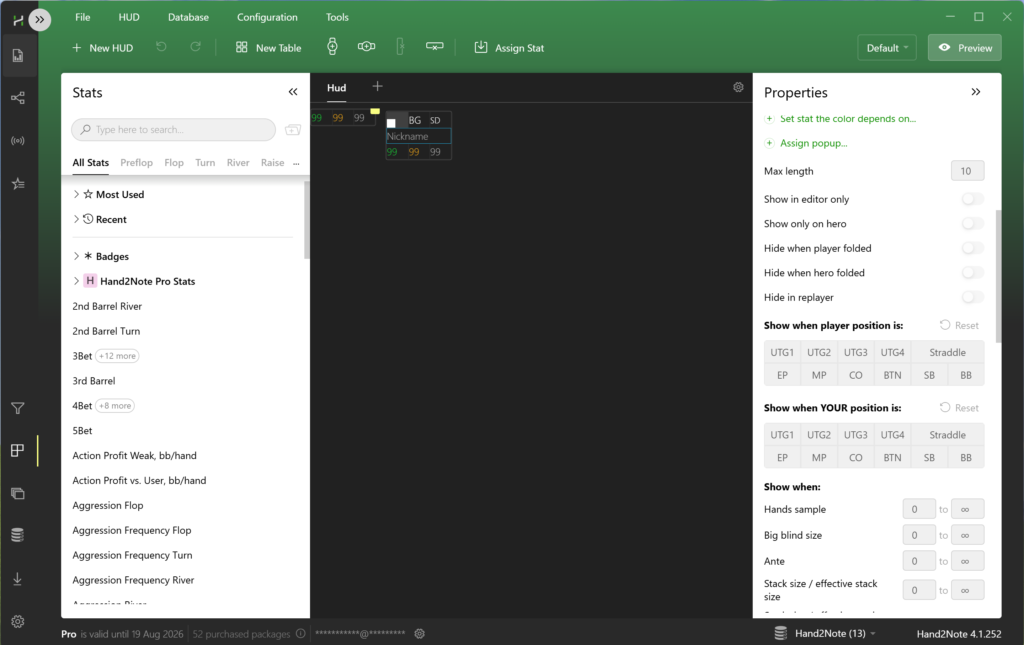Click the New HUD button
The width and height of the screenshot is (1024, 645).
pos(103,48)
